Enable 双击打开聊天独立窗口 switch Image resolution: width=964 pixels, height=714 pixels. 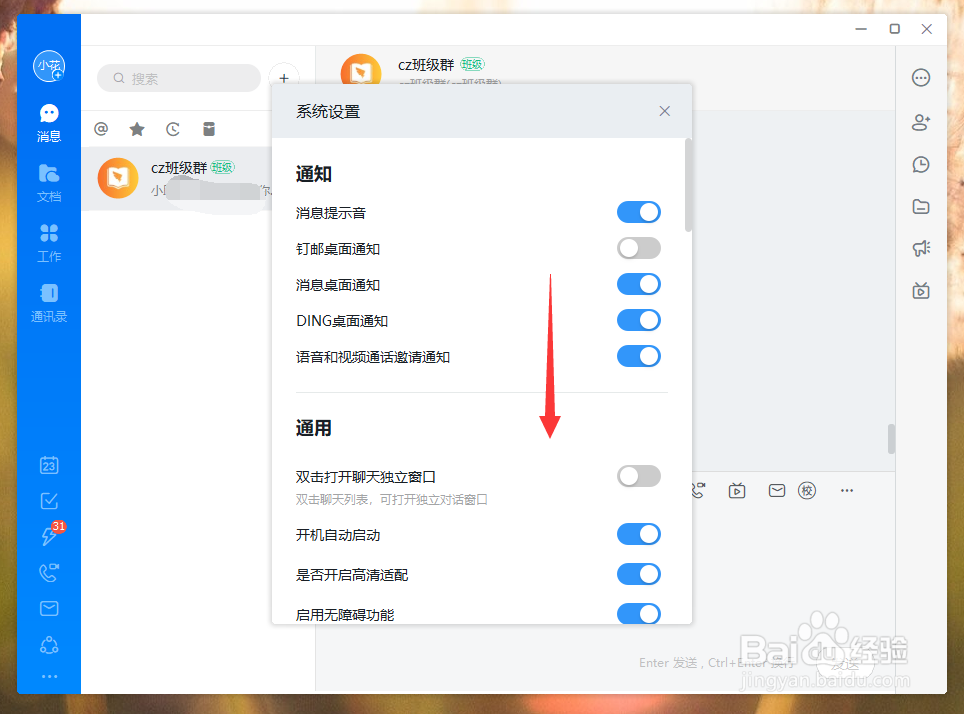pyautogui.click(x=639, y=476)
